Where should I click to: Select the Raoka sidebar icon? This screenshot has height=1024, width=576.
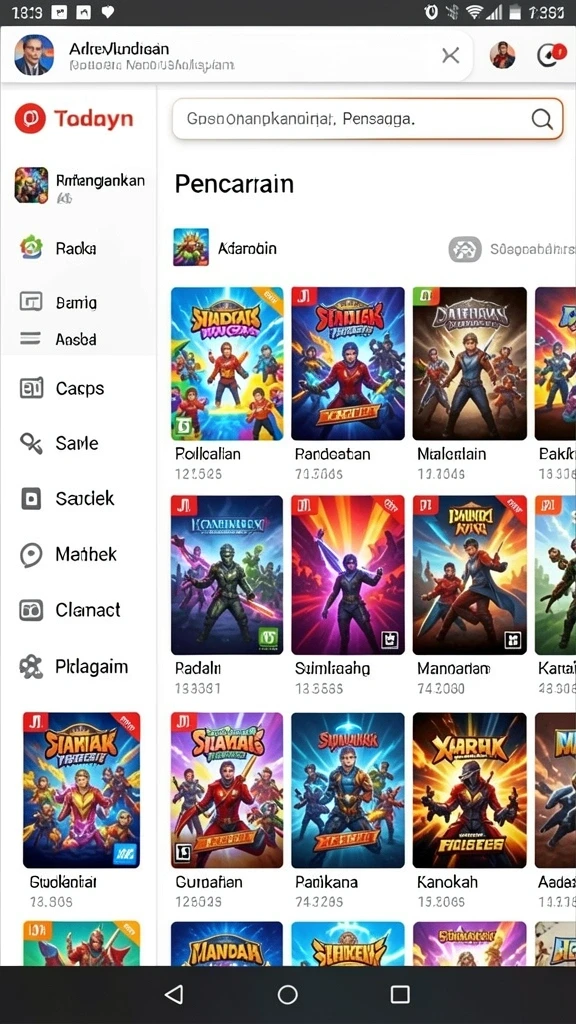coord(31,248)
